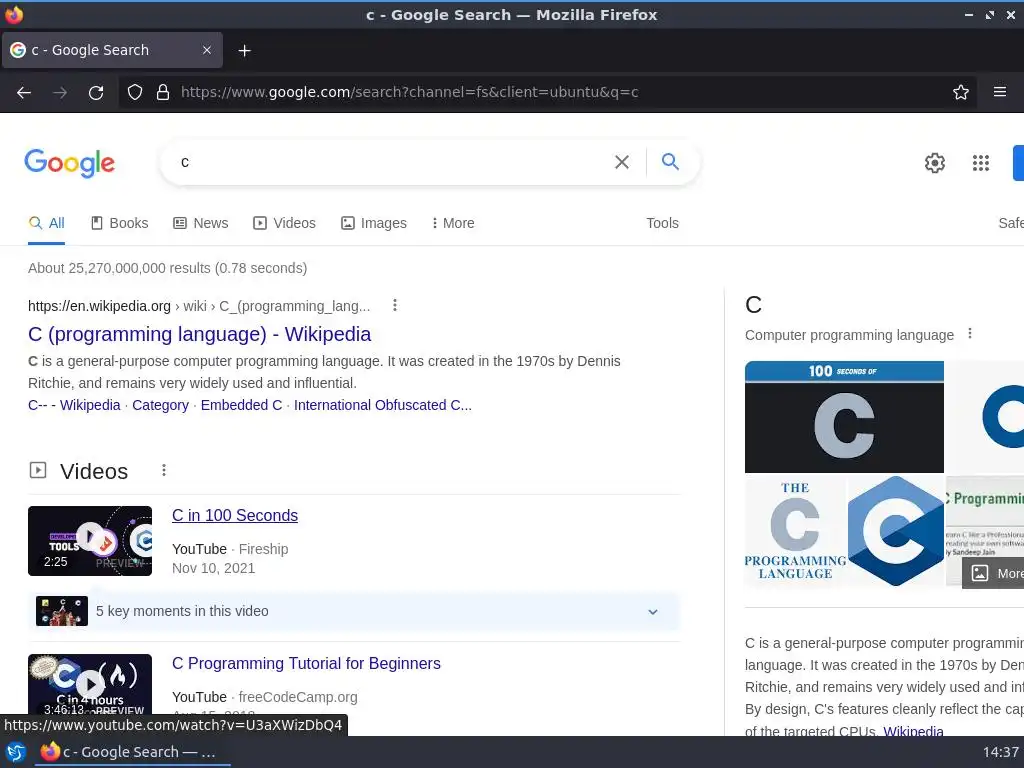Go back with Firefox back arrow
The image size is (1024, 768).
[x=24, y=92]
